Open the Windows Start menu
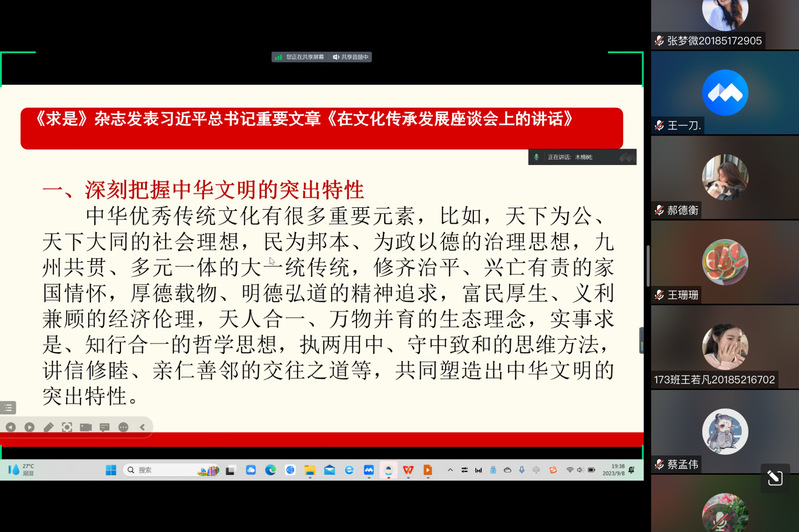Image resolution: width=799 pixels, height=532 pixels. coord(111,469)
